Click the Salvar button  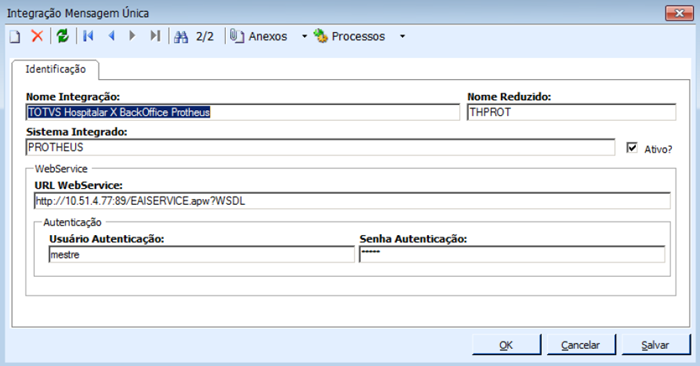pyautogui.click(x=656, y=345)
